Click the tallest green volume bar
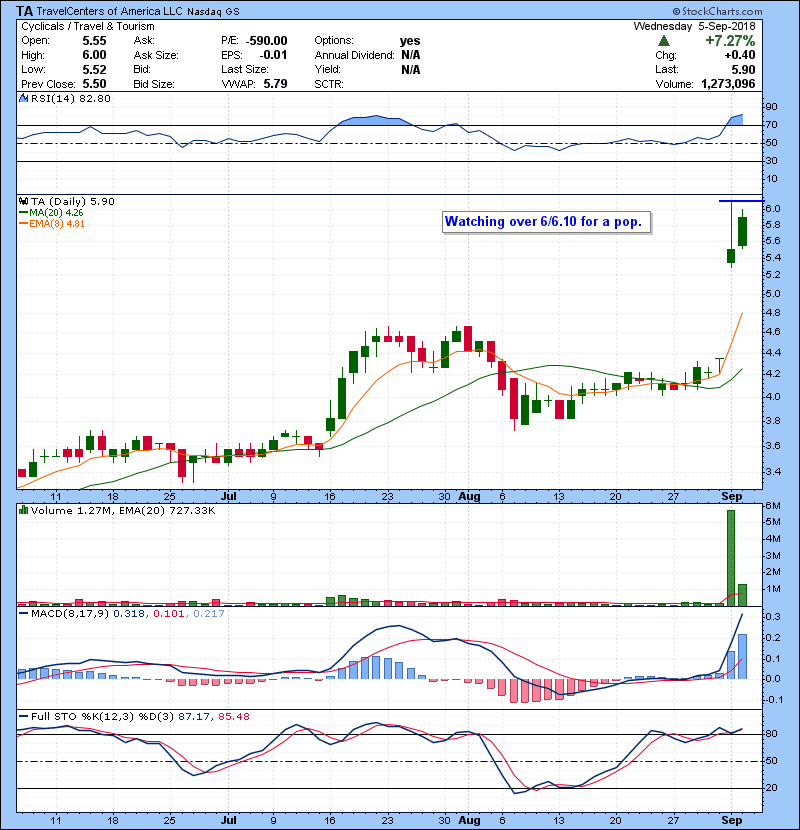Image resolution: width=800 pixels, height=830 pixels. (731, 558)
